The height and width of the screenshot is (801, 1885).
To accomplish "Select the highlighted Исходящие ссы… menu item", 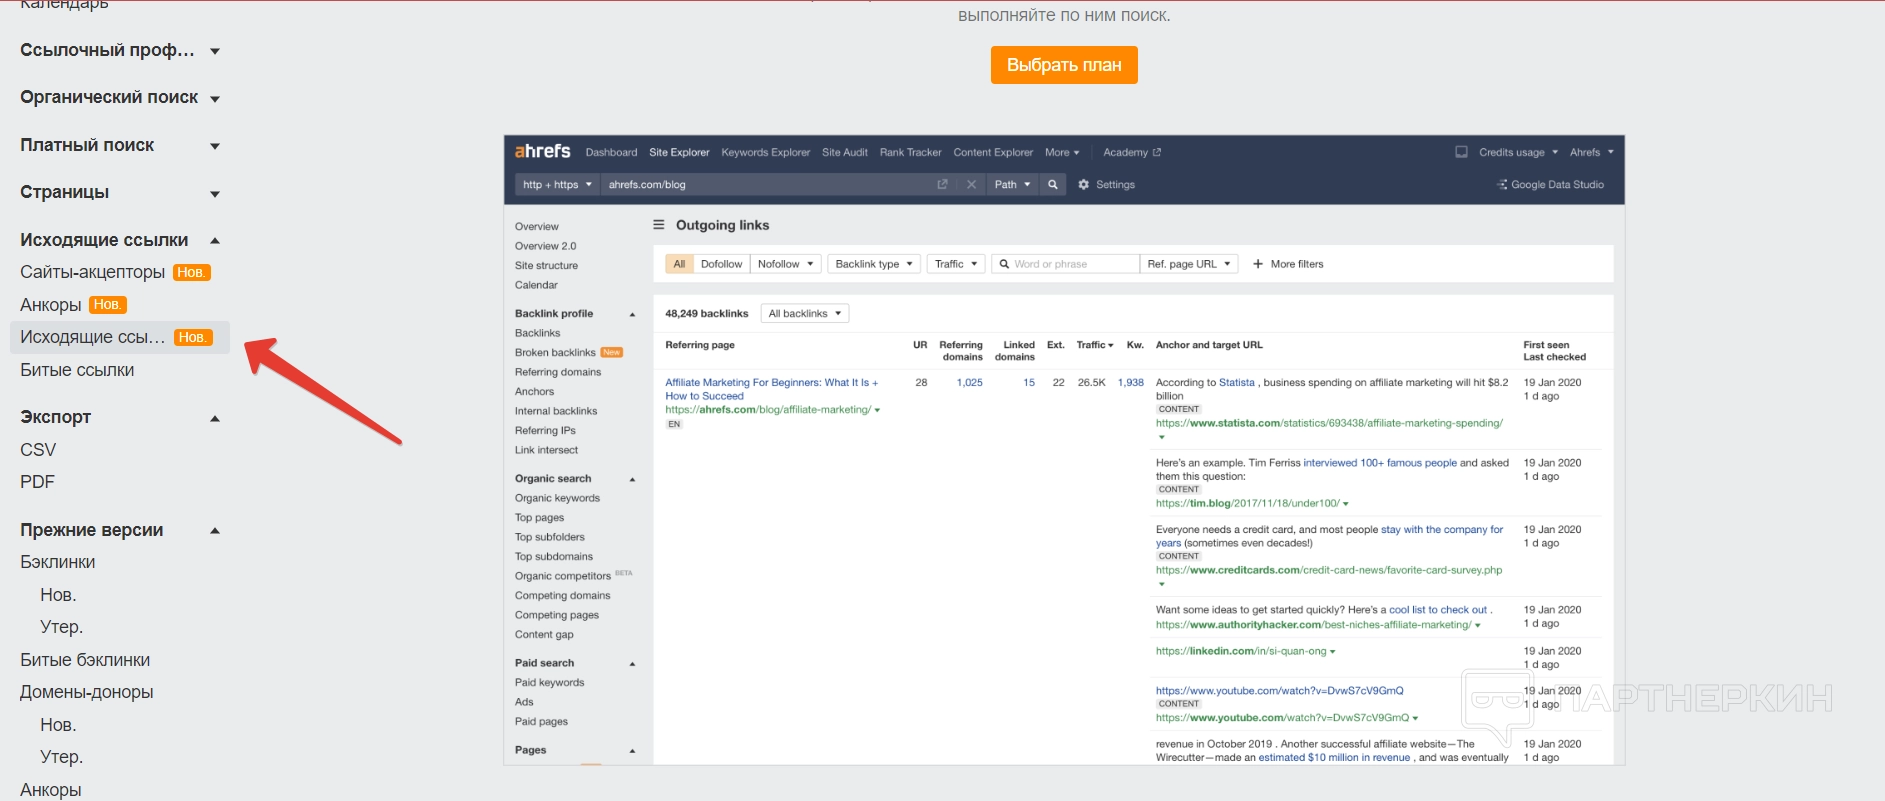I will (93, 337).
